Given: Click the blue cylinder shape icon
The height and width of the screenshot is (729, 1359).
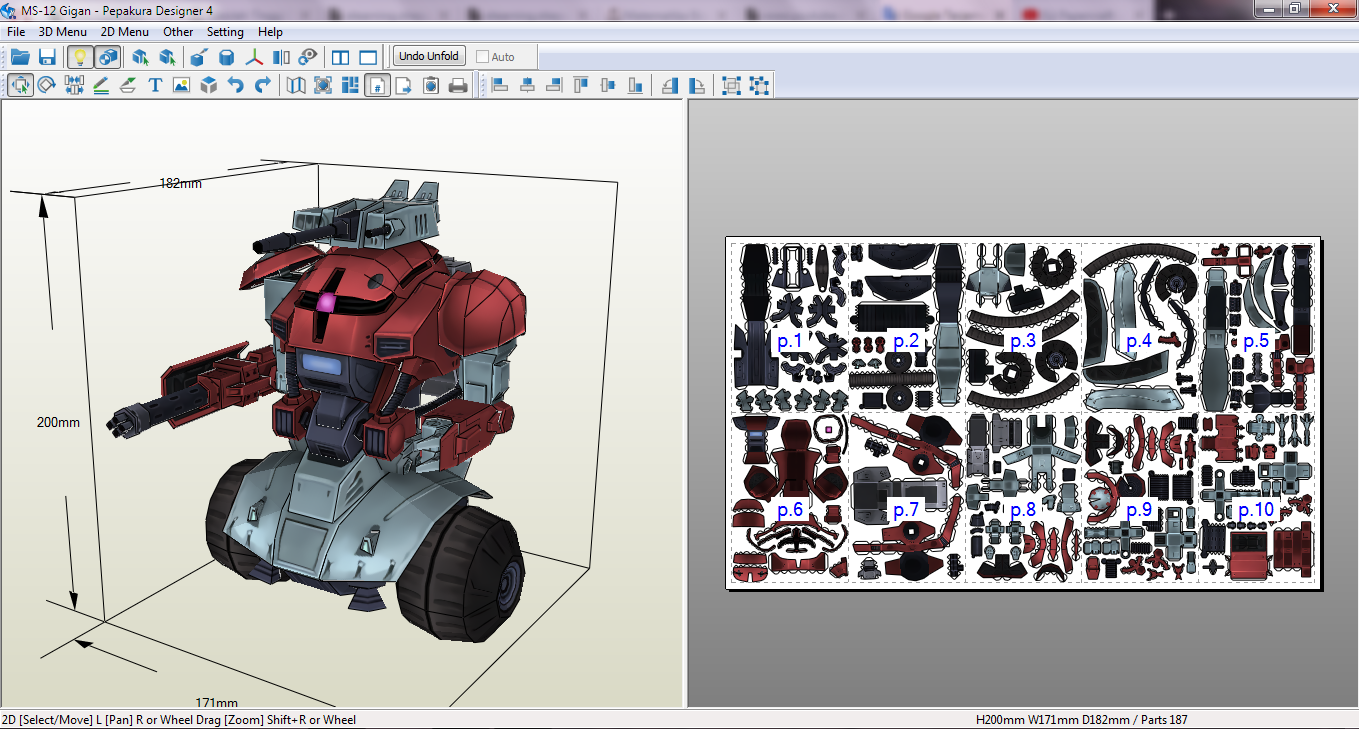Looking at the screenshot, I should click(227, 57).
